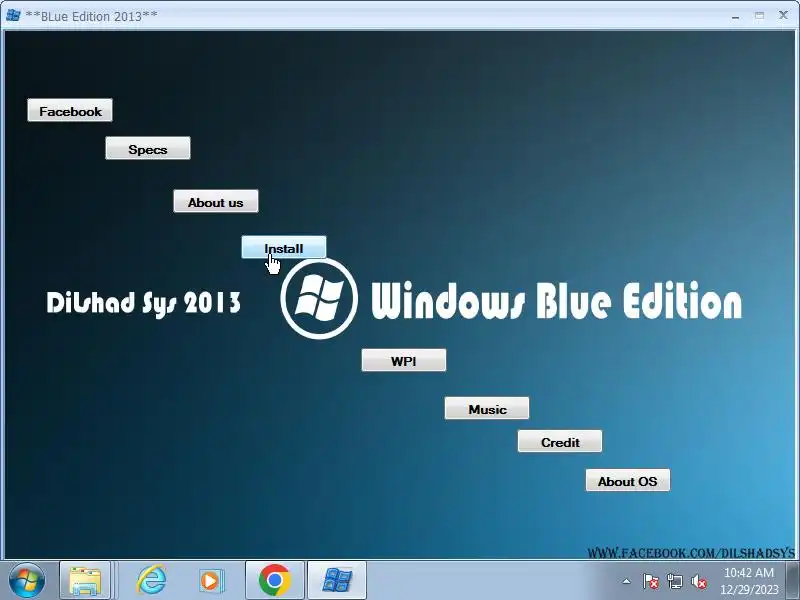Viewport: 800px width, 600px height.
Task: Click the Specs button
Action: click(148, 148)
